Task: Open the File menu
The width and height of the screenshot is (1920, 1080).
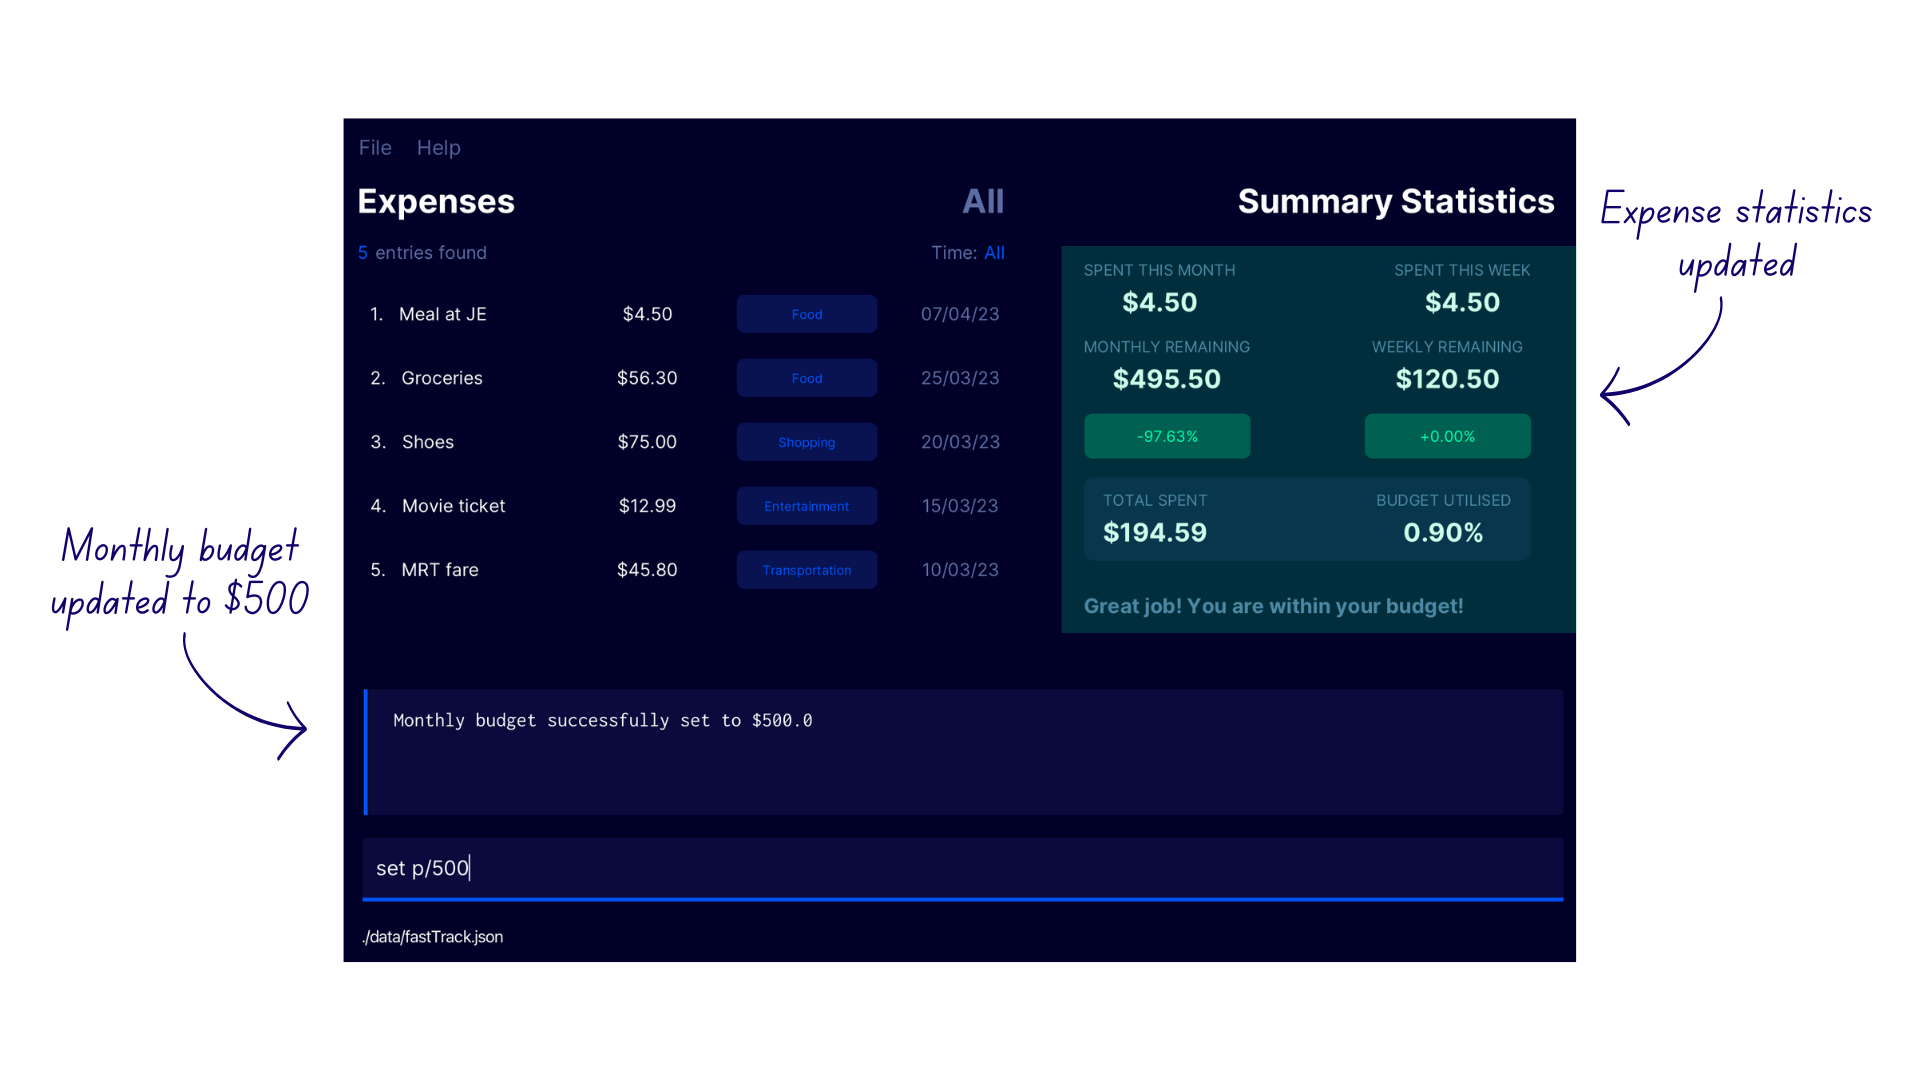Action: [x=375, y=148]
